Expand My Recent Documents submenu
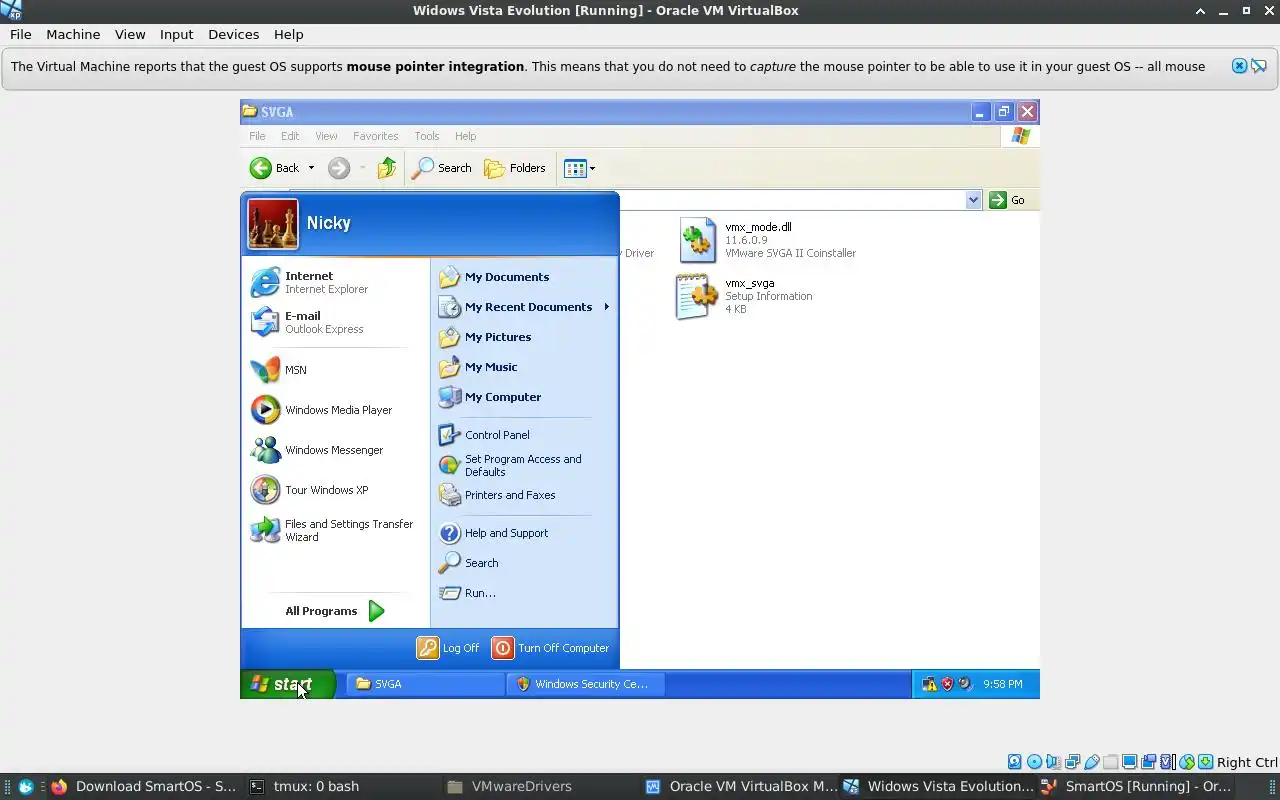The image size is (1280, 800). point(524,307)
